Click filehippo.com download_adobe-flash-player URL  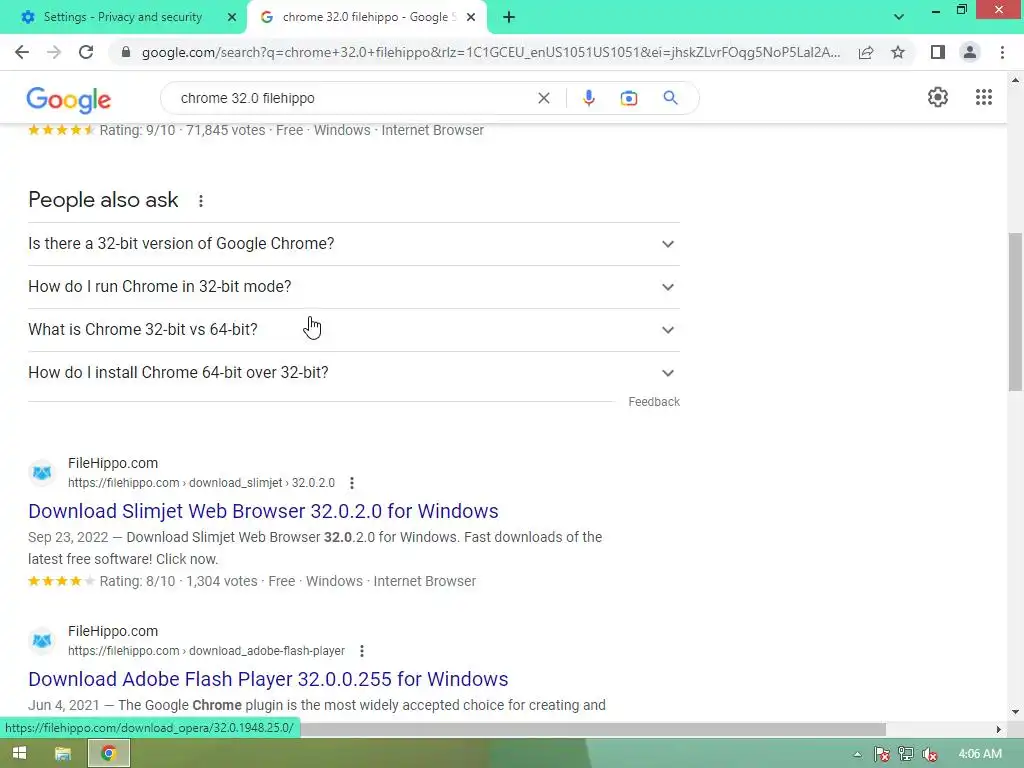click(x=206, y=650)
